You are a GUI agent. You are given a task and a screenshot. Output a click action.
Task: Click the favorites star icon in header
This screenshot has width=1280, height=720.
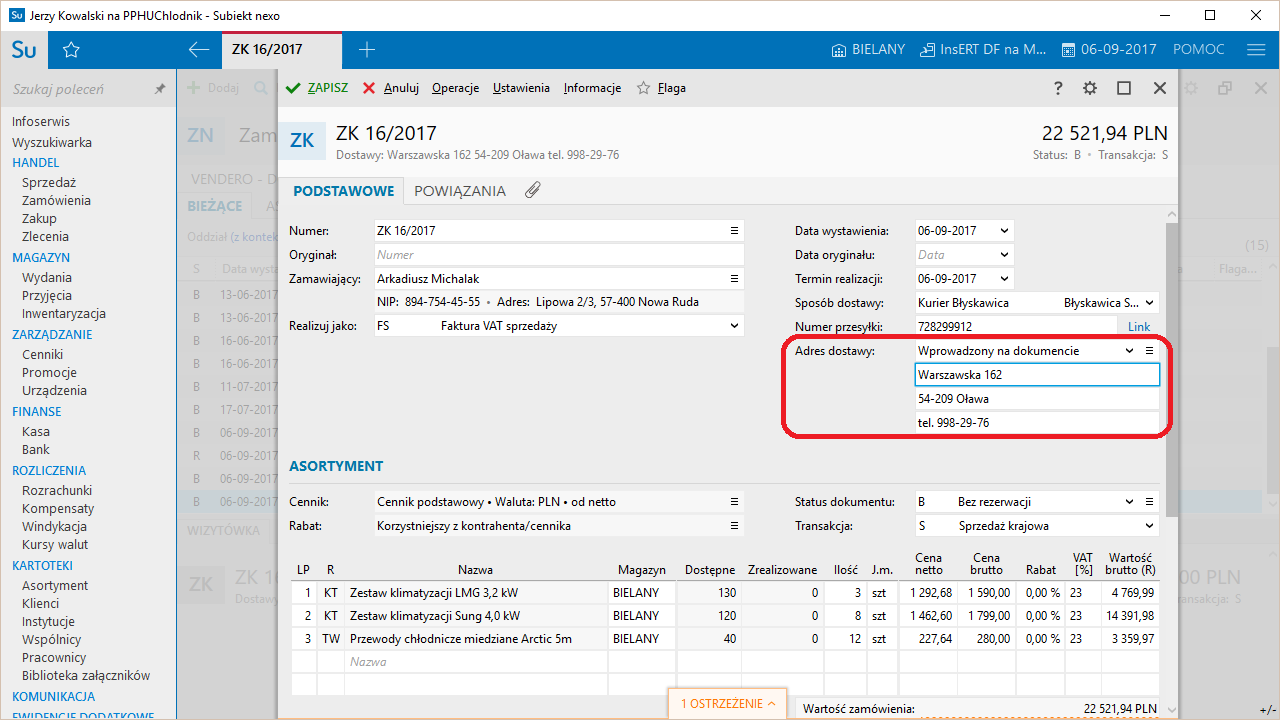click(71, 50)
